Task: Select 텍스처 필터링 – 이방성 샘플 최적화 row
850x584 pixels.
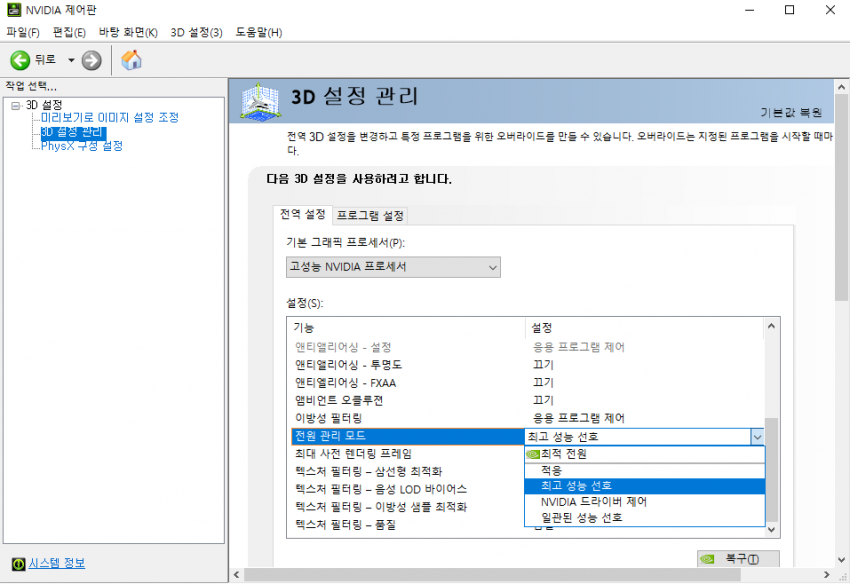Action: pos(408,507)
